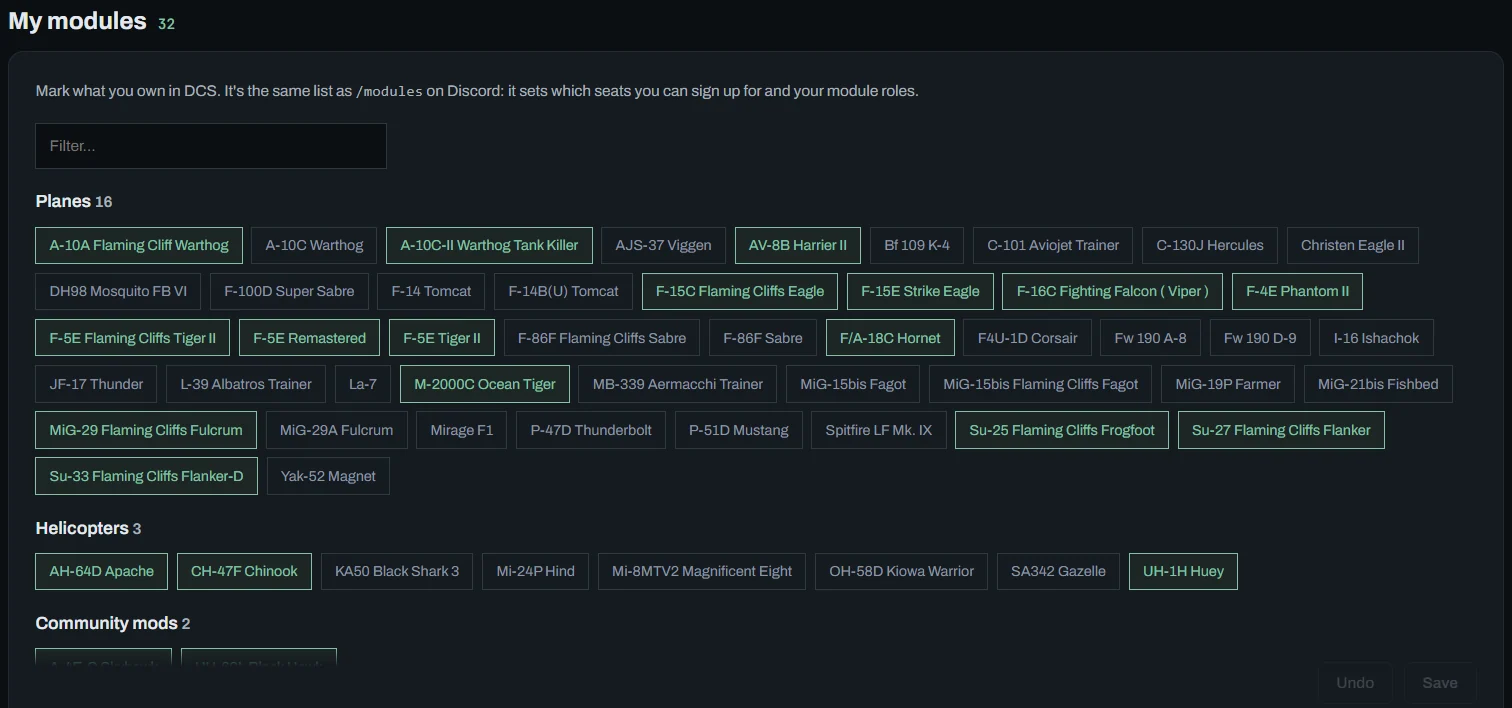Enable the F-86F Sabre module

[763, 338]
